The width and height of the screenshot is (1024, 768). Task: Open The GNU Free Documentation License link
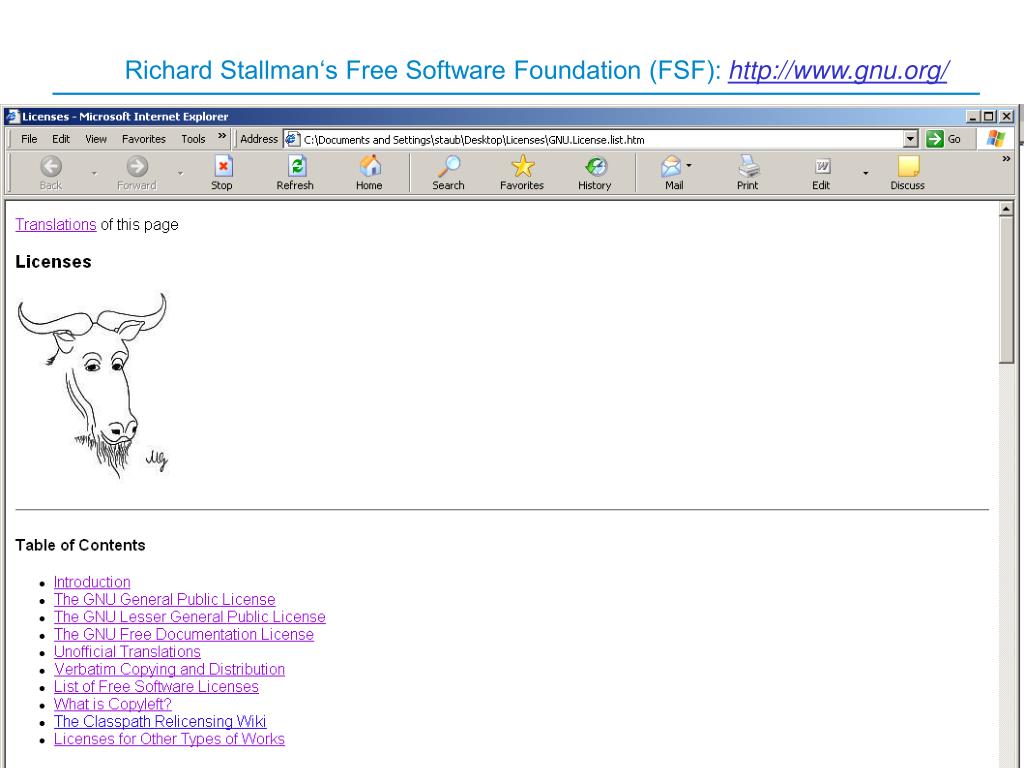pyautogui.click(x=184, y=634)
